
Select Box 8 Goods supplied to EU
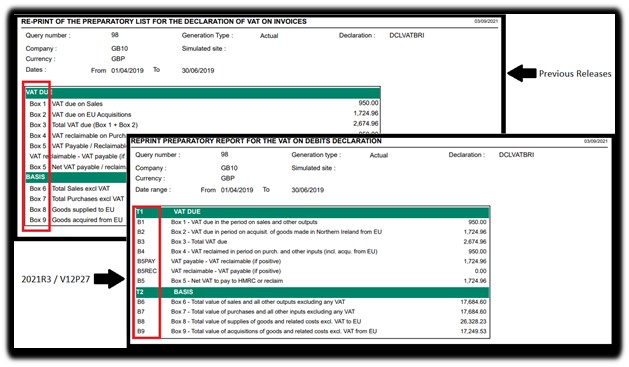(72, 209)
